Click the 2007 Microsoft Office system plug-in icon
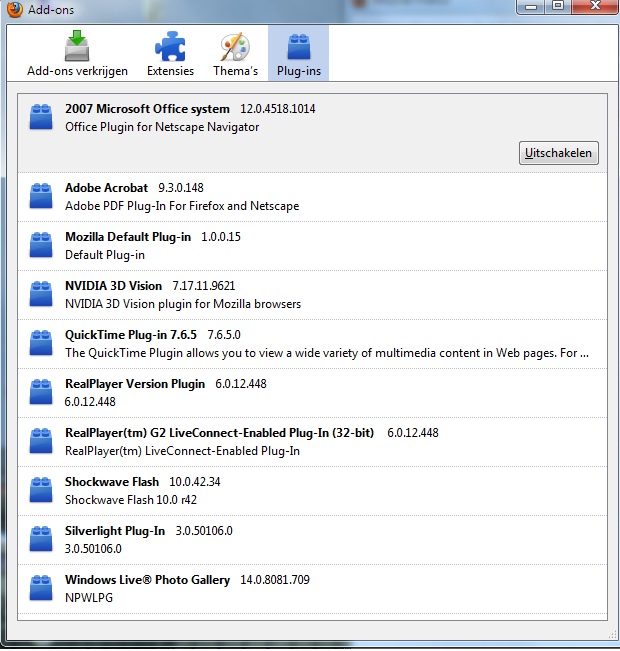 pyautogui.click(x=41, y=117)
